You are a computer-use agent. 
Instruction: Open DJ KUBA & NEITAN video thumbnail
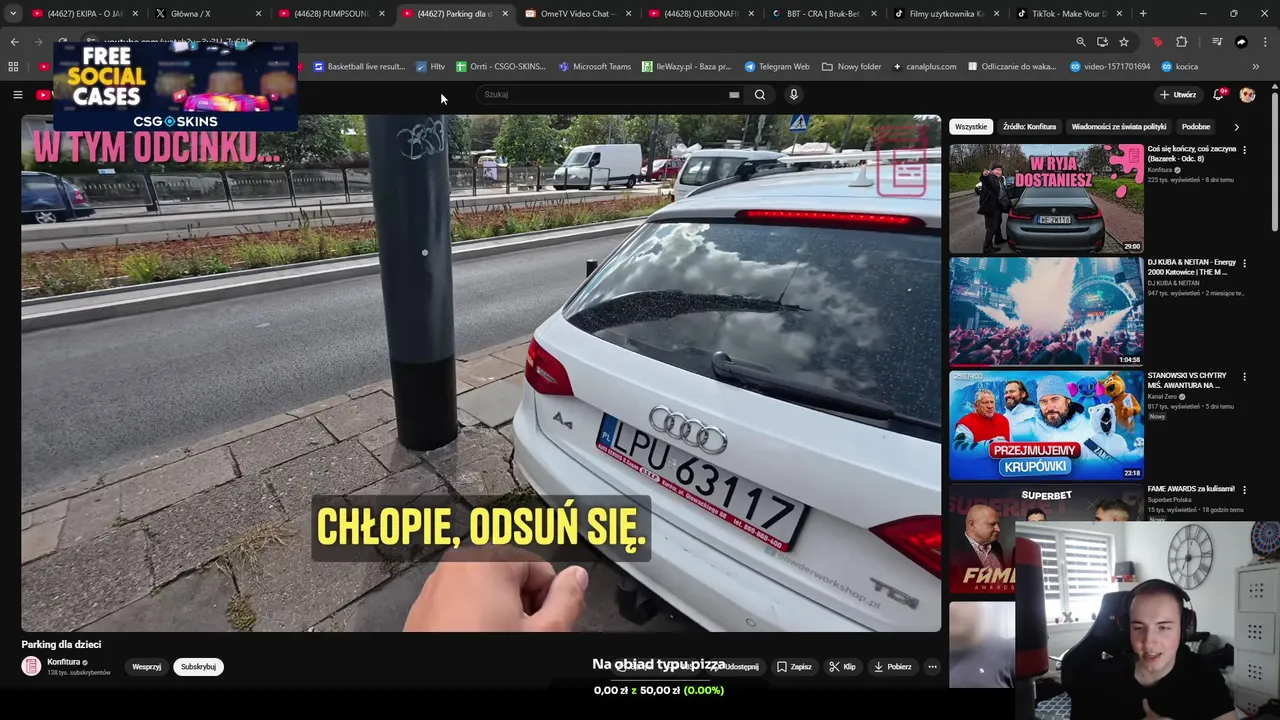point(1046,312)
